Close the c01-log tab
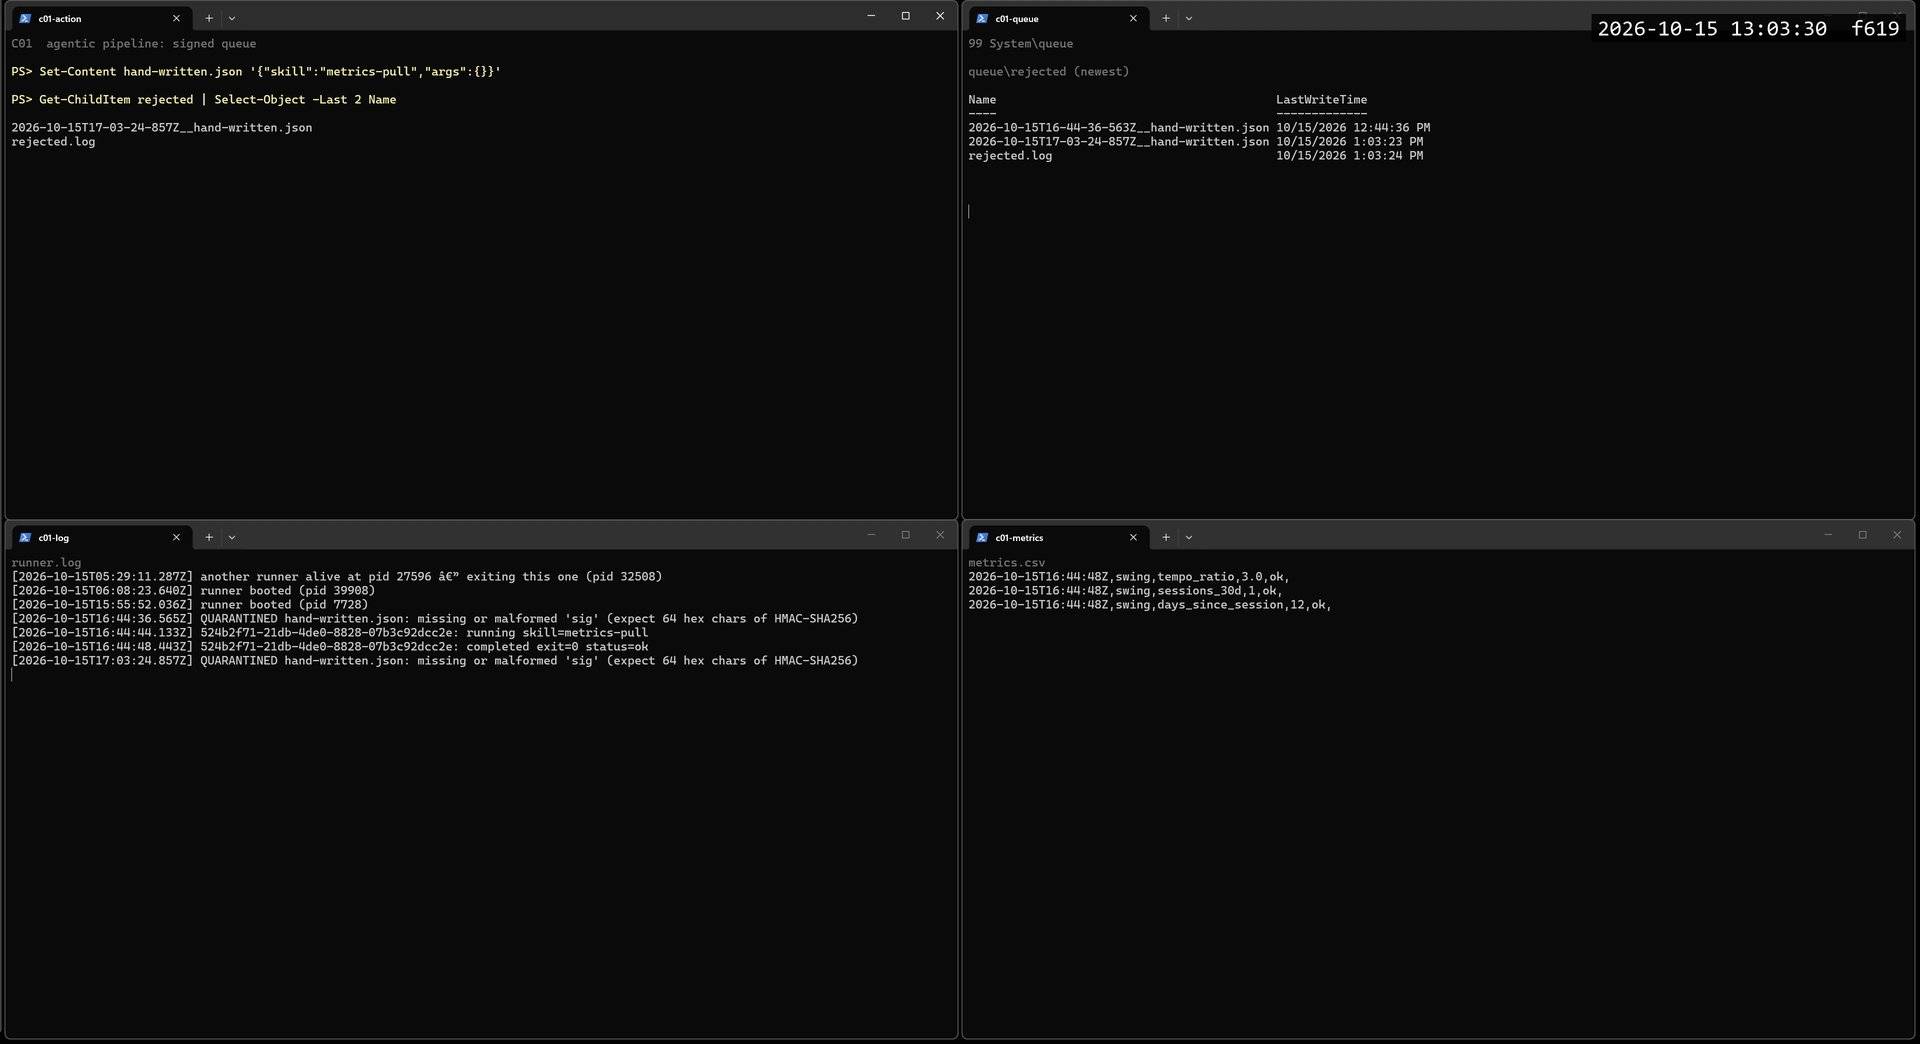Image resolution: width=1920 pixels, height=1044 pixels. click(177, 537)
